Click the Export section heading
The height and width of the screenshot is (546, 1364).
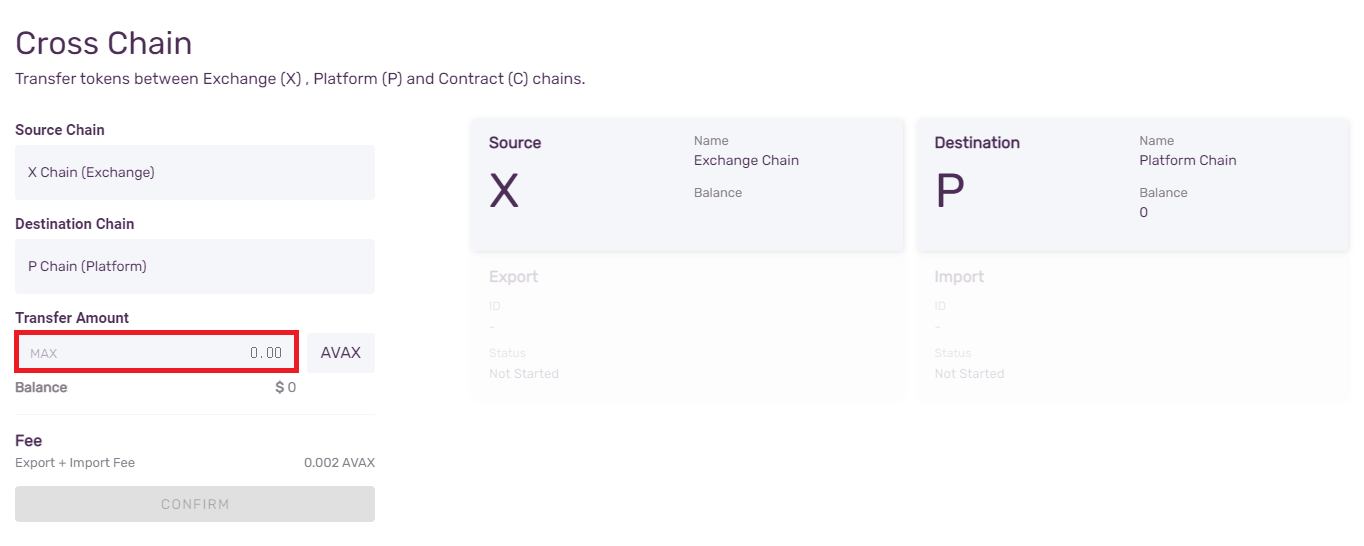(x=513, y=277)
